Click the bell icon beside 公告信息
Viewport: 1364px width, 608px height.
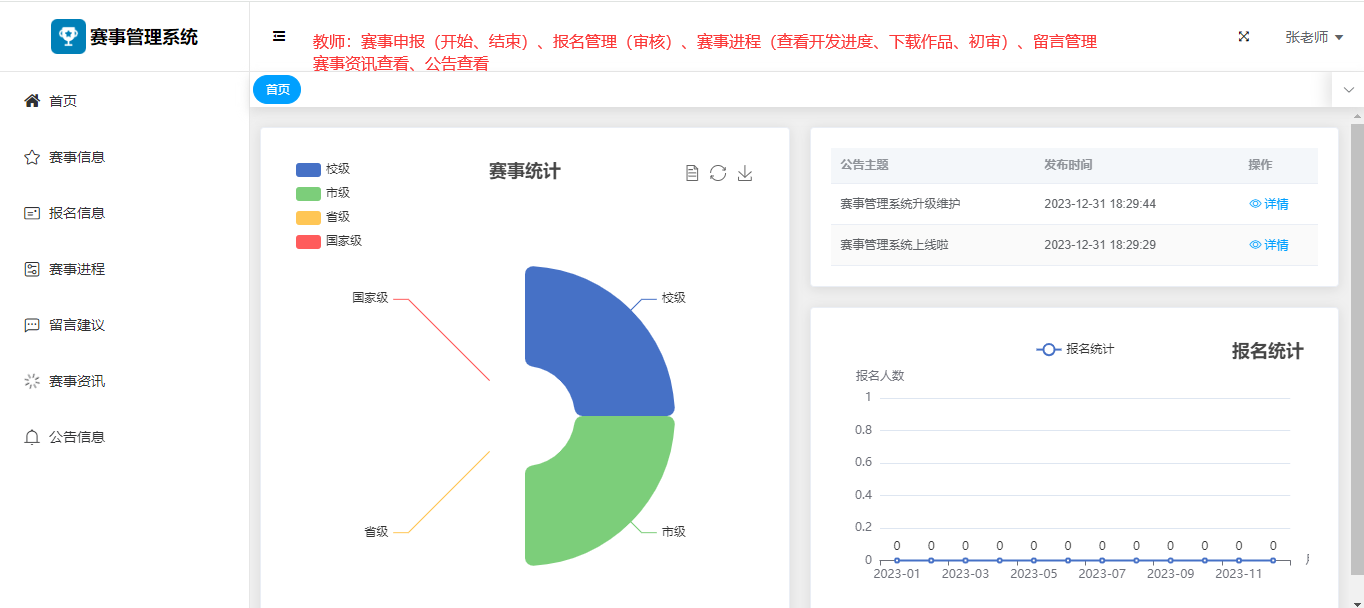[32, 437]
